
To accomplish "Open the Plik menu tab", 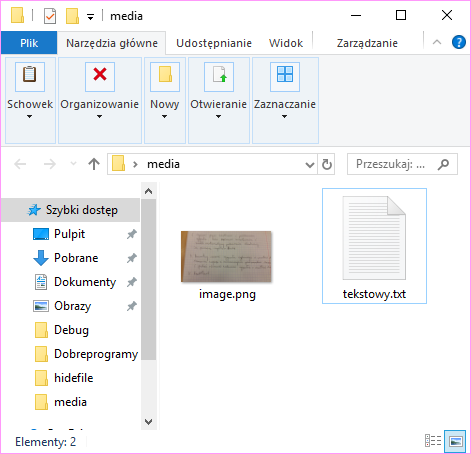I will pyautogui.click(x=29, y=43).
